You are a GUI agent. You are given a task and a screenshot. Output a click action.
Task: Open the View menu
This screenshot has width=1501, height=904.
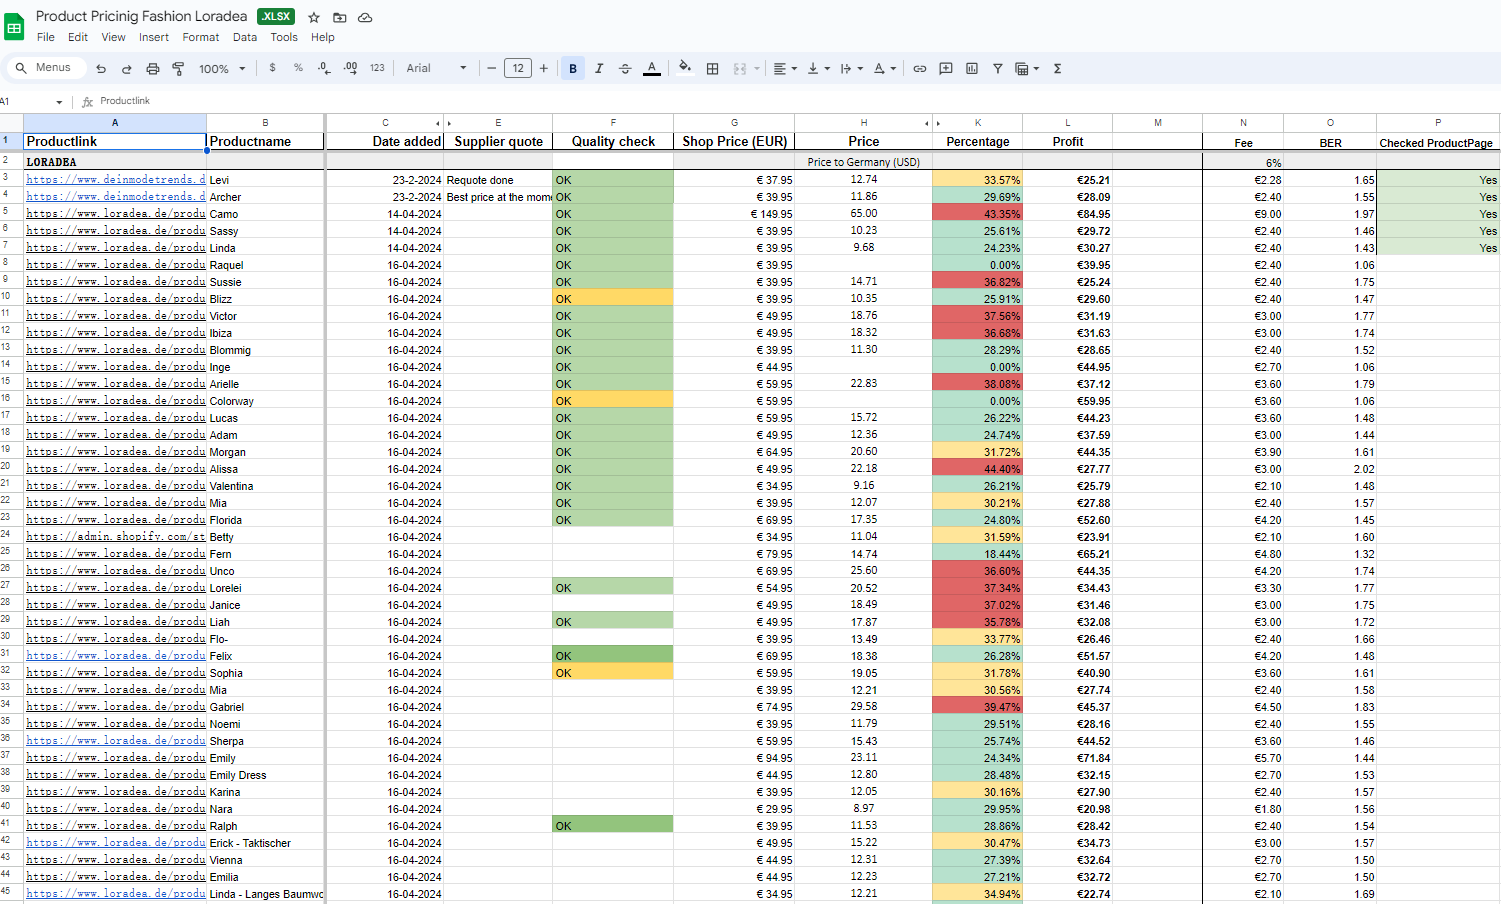click(x=113, y=37)
